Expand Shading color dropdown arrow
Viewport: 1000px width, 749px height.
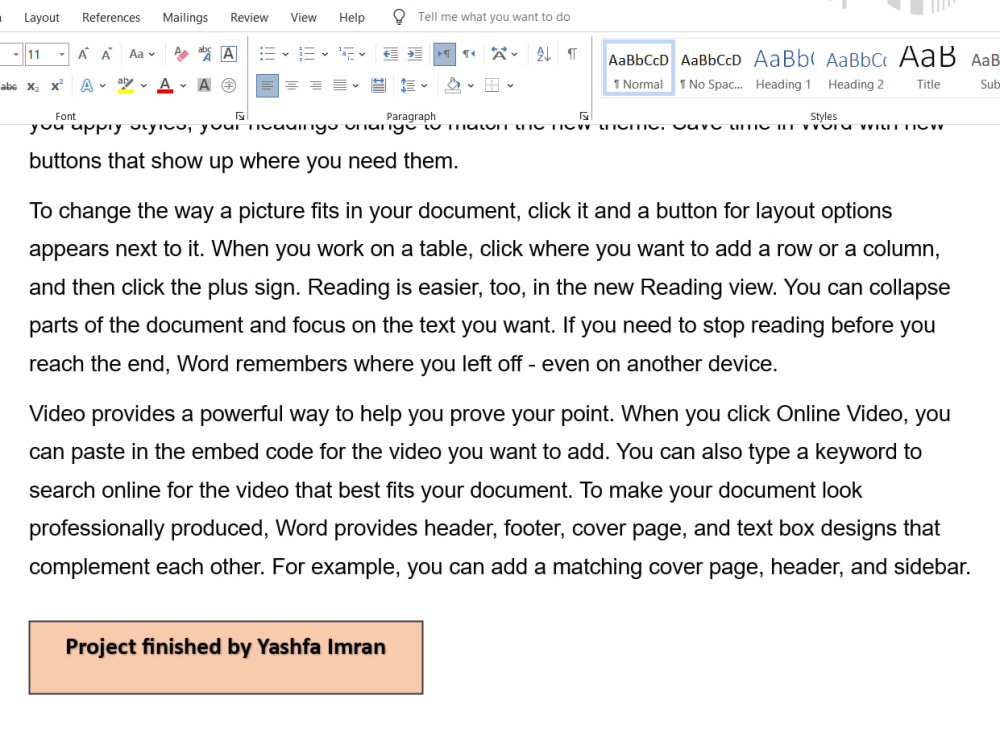(x=471, y=85)
